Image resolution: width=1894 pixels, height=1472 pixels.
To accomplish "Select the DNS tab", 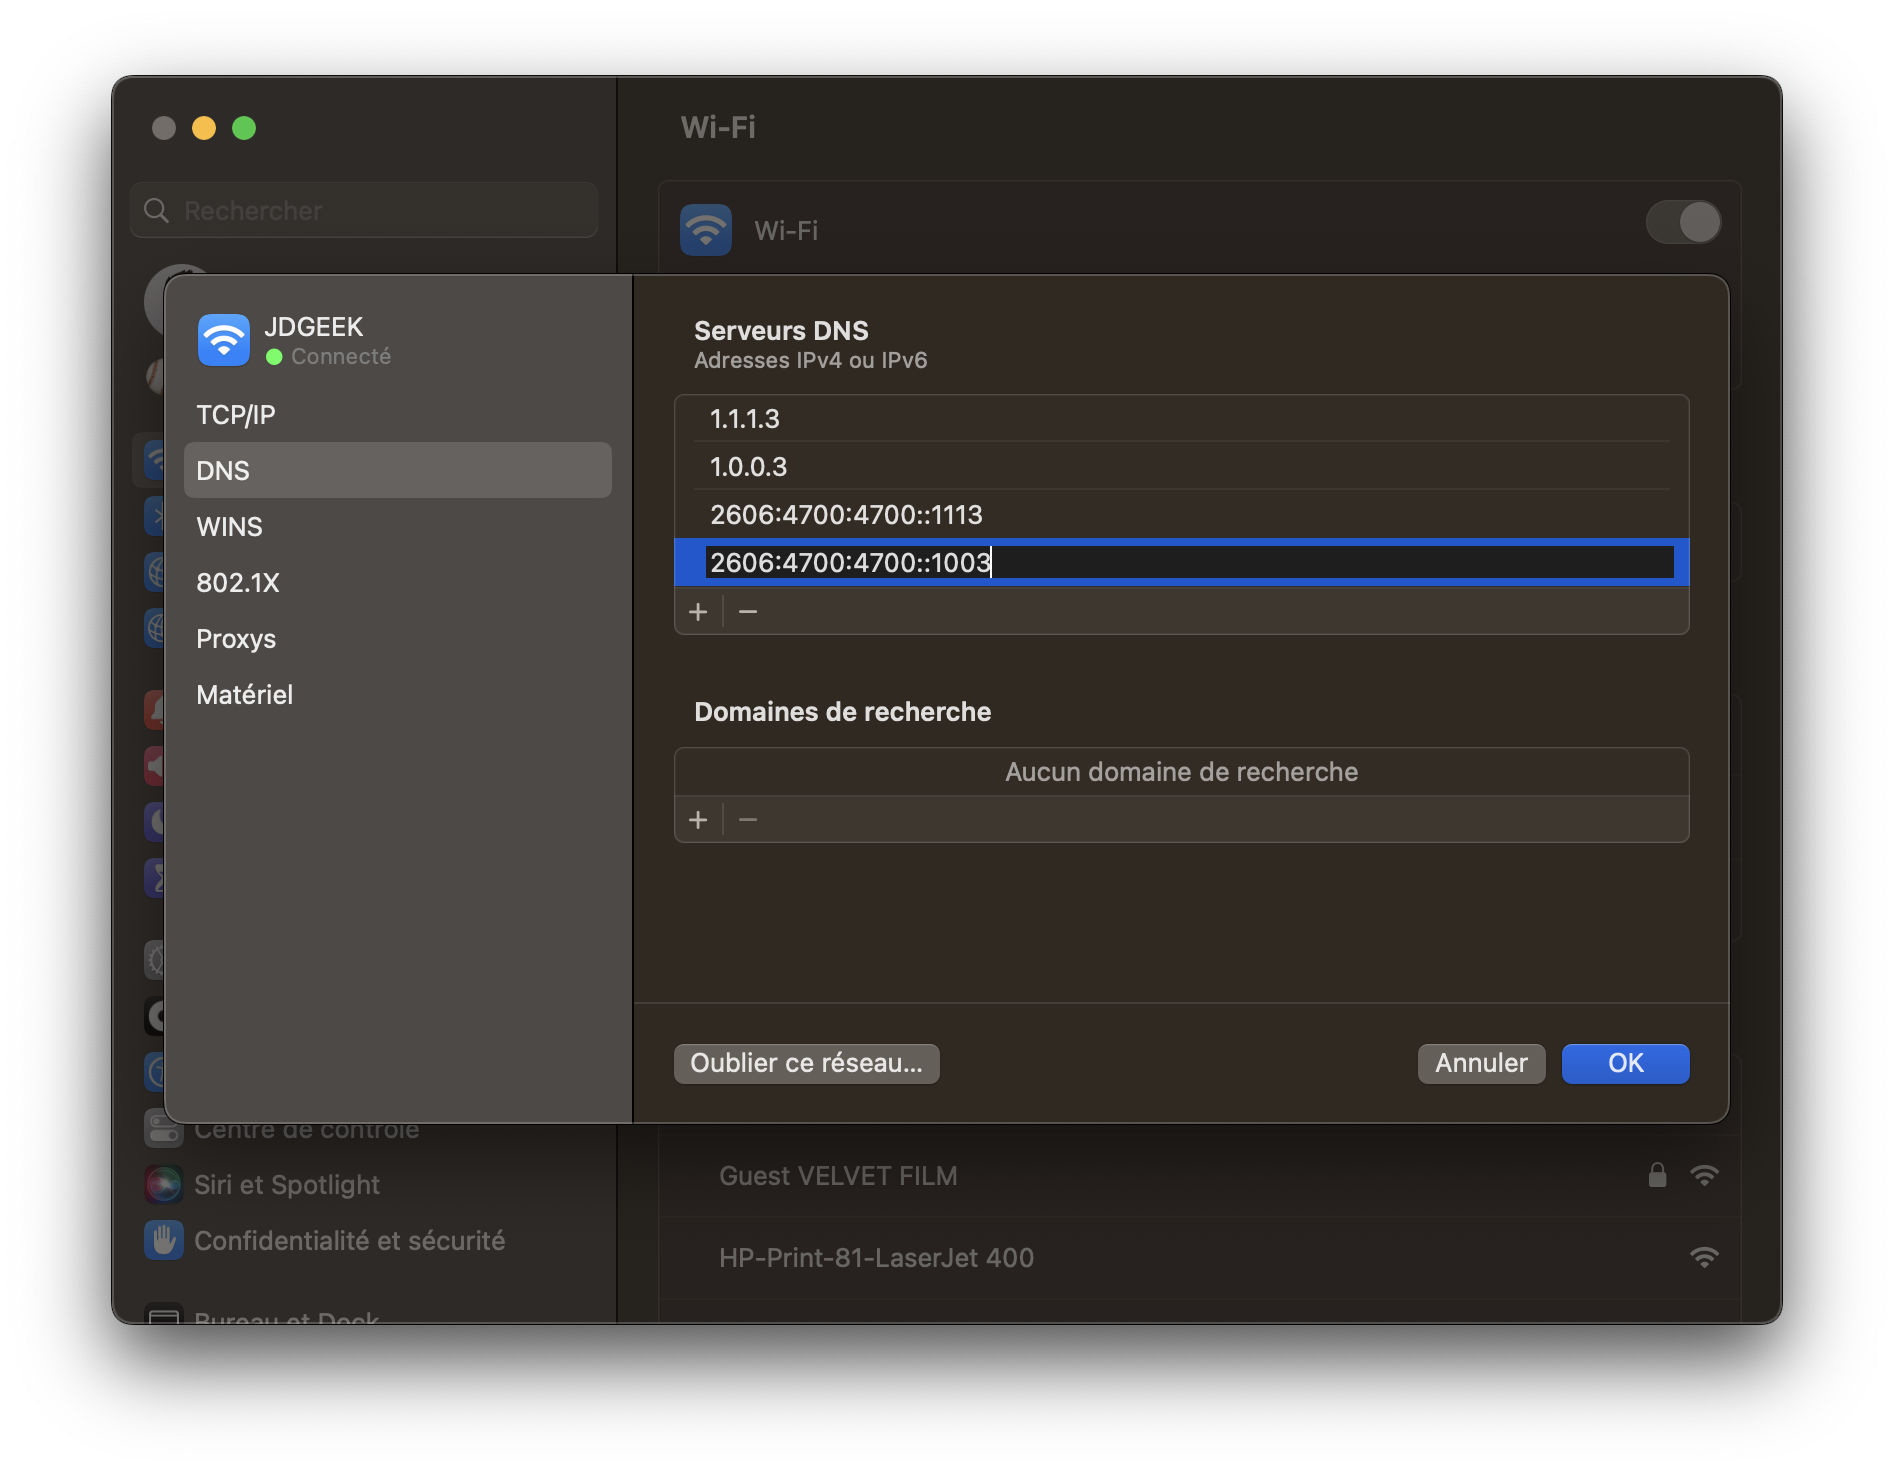I will (x=398, y=470).
